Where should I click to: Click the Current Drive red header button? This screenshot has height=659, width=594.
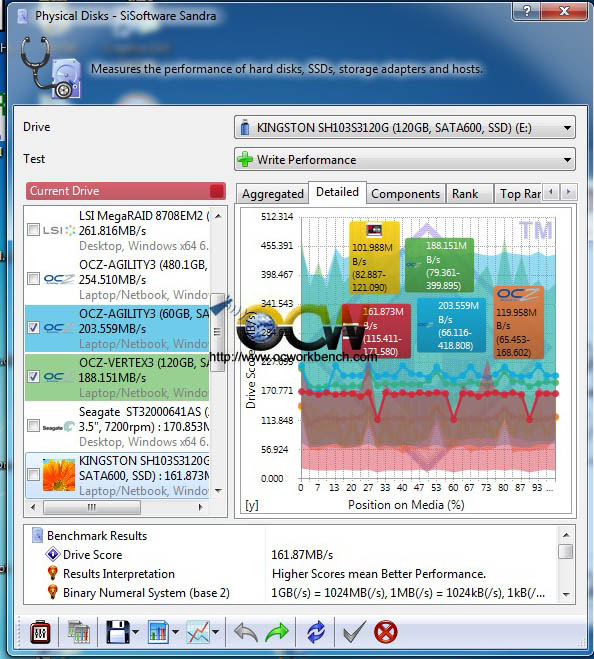pyautogui.click(x=126, y=191)
